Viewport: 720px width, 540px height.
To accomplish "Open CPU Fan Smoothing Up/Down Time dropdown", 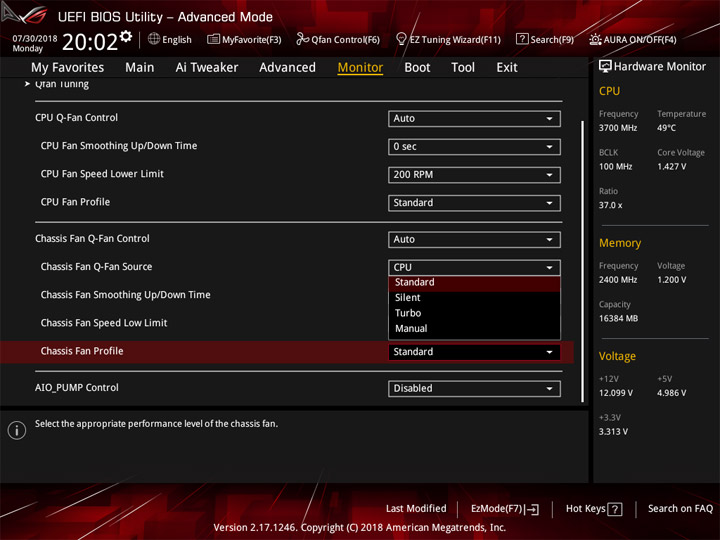I will click(x=474, y=146).
